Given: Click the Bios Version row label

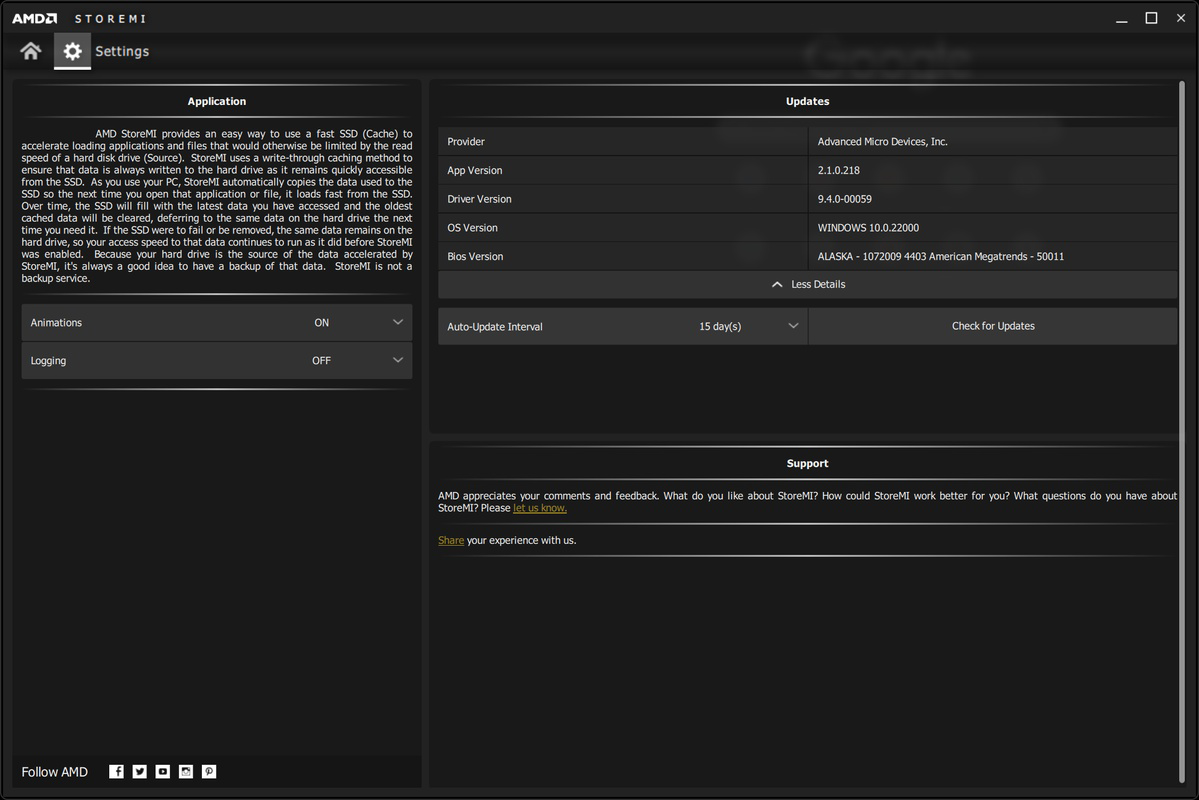Looking at the screenshot, I should point(475,256).
